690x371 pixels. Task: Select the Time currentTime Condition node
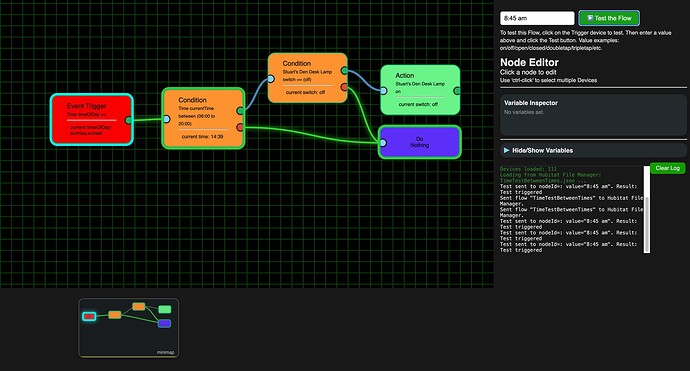(203, 118)
